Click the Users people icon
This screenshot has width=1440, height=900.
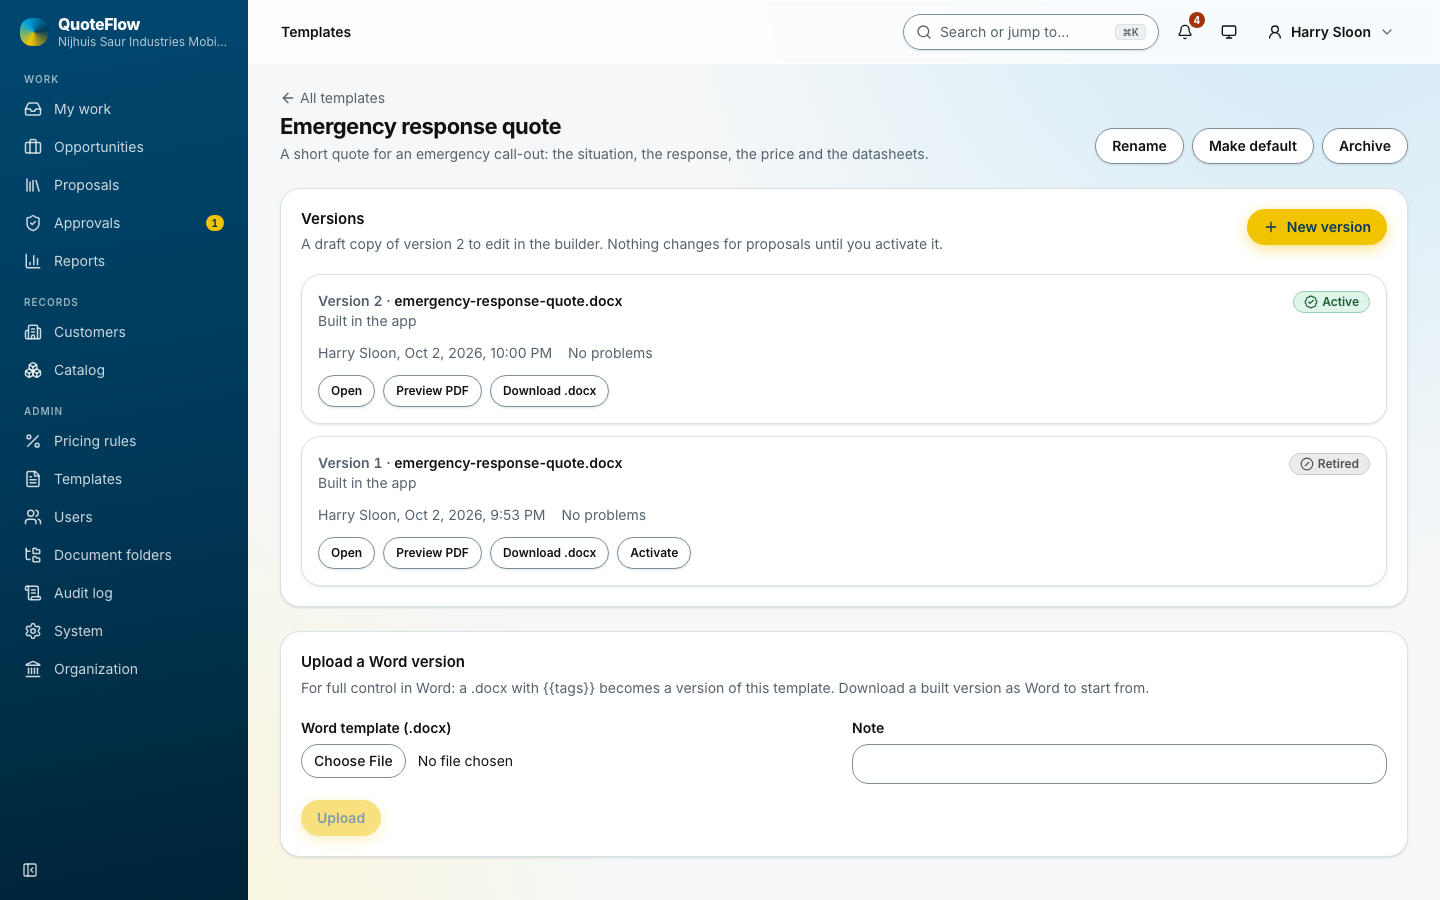click(33, 517)
